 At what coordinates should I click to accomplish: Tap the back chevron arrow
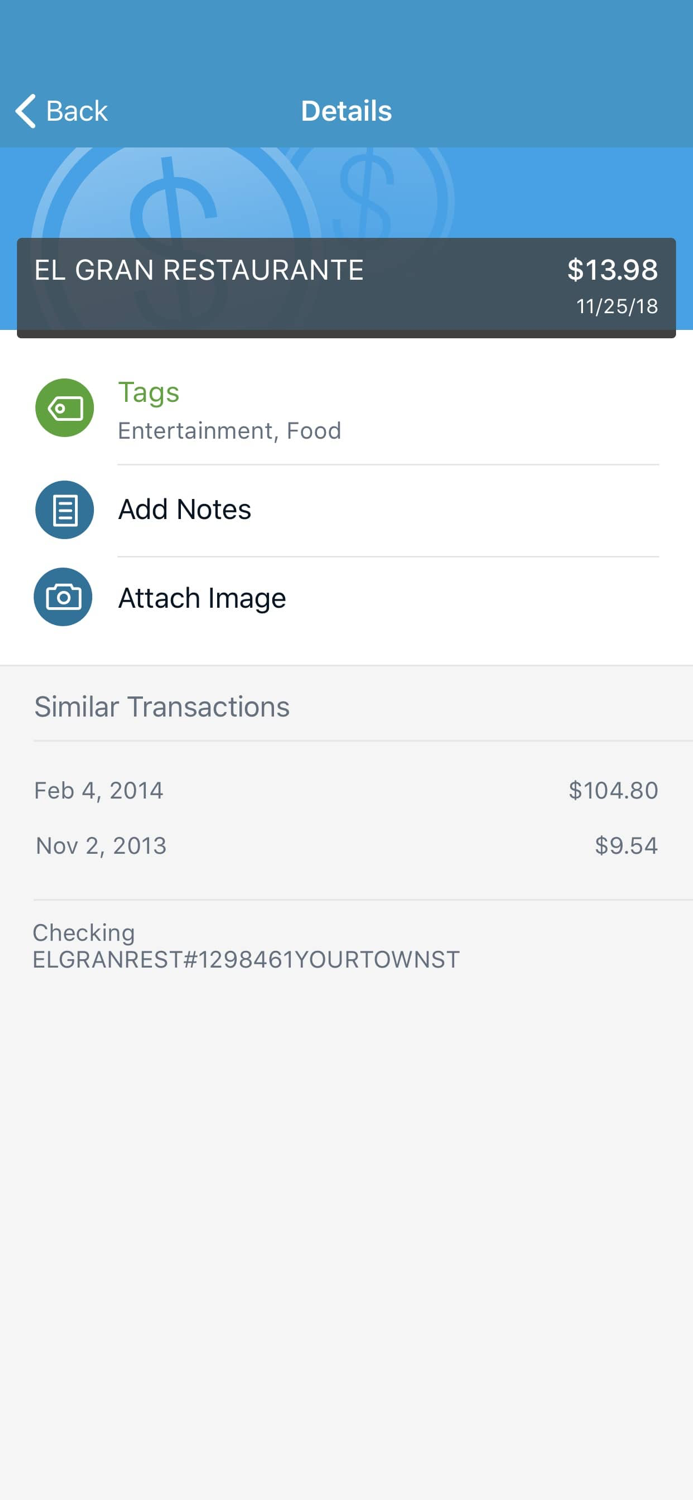pos(26,111)
